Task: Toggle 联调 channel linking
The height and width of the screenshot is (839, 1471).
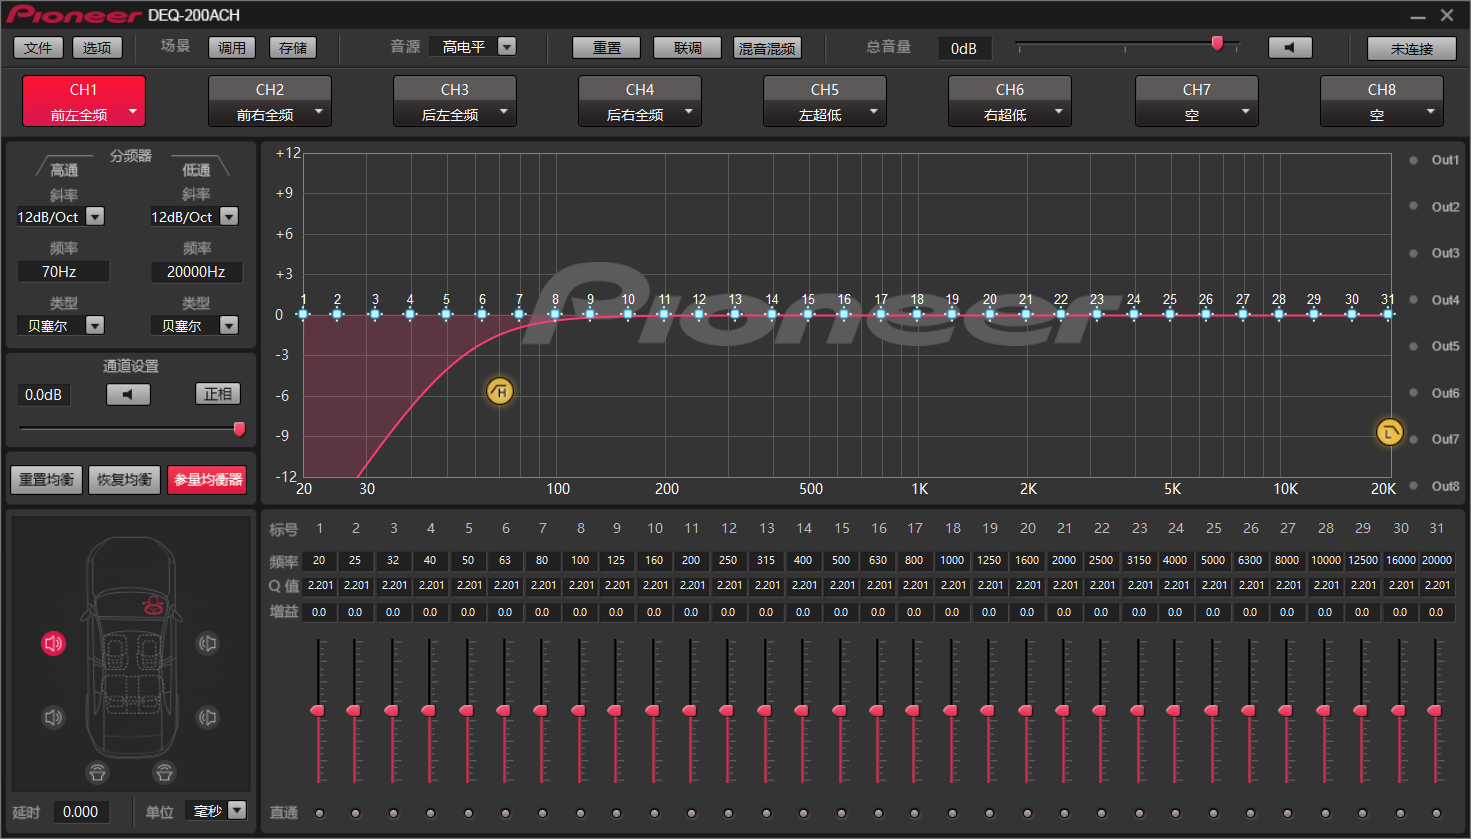Action: 687,48
